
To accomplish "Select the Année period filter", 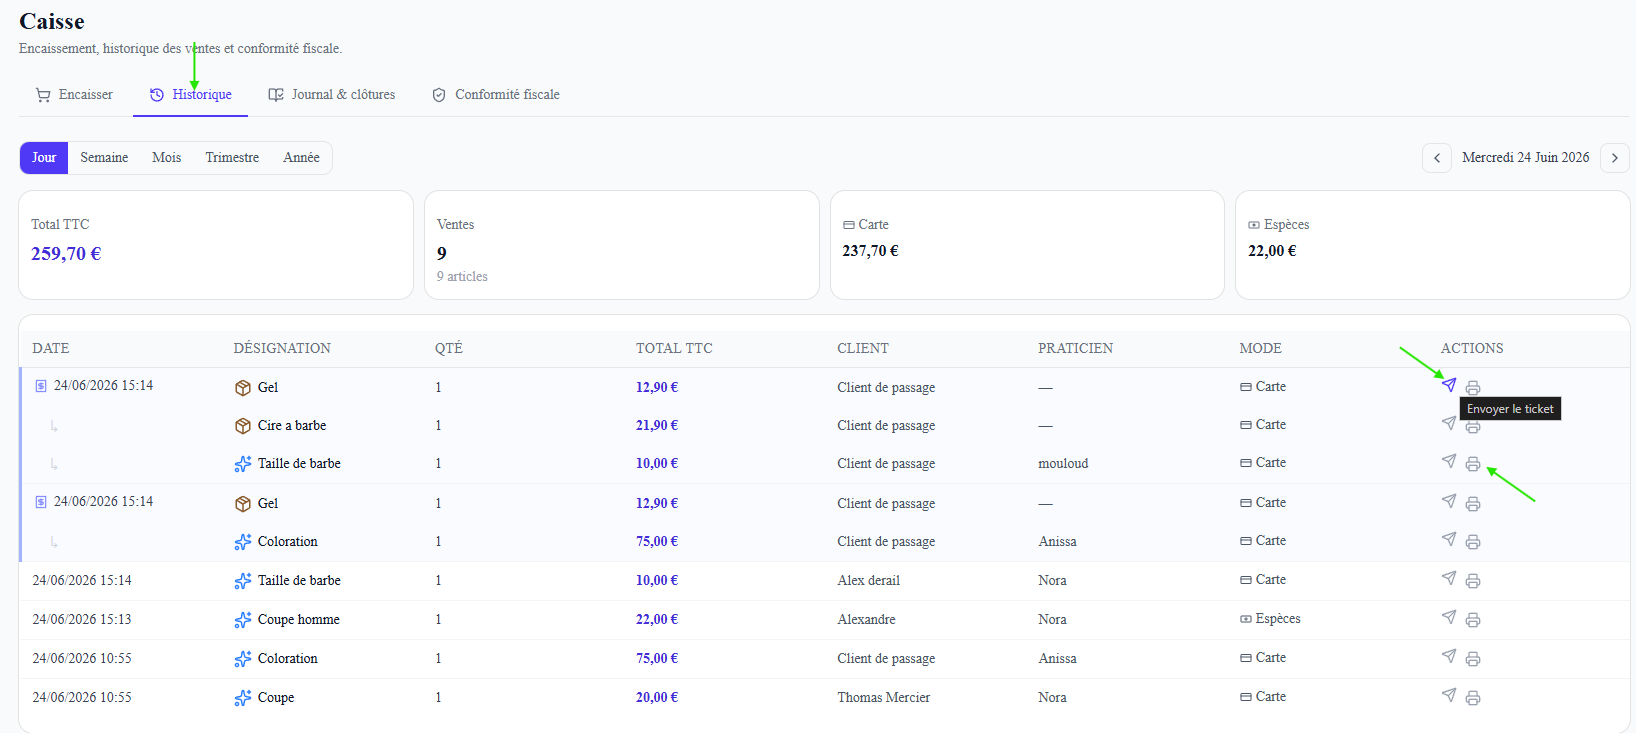I will [x=301, y=158].
